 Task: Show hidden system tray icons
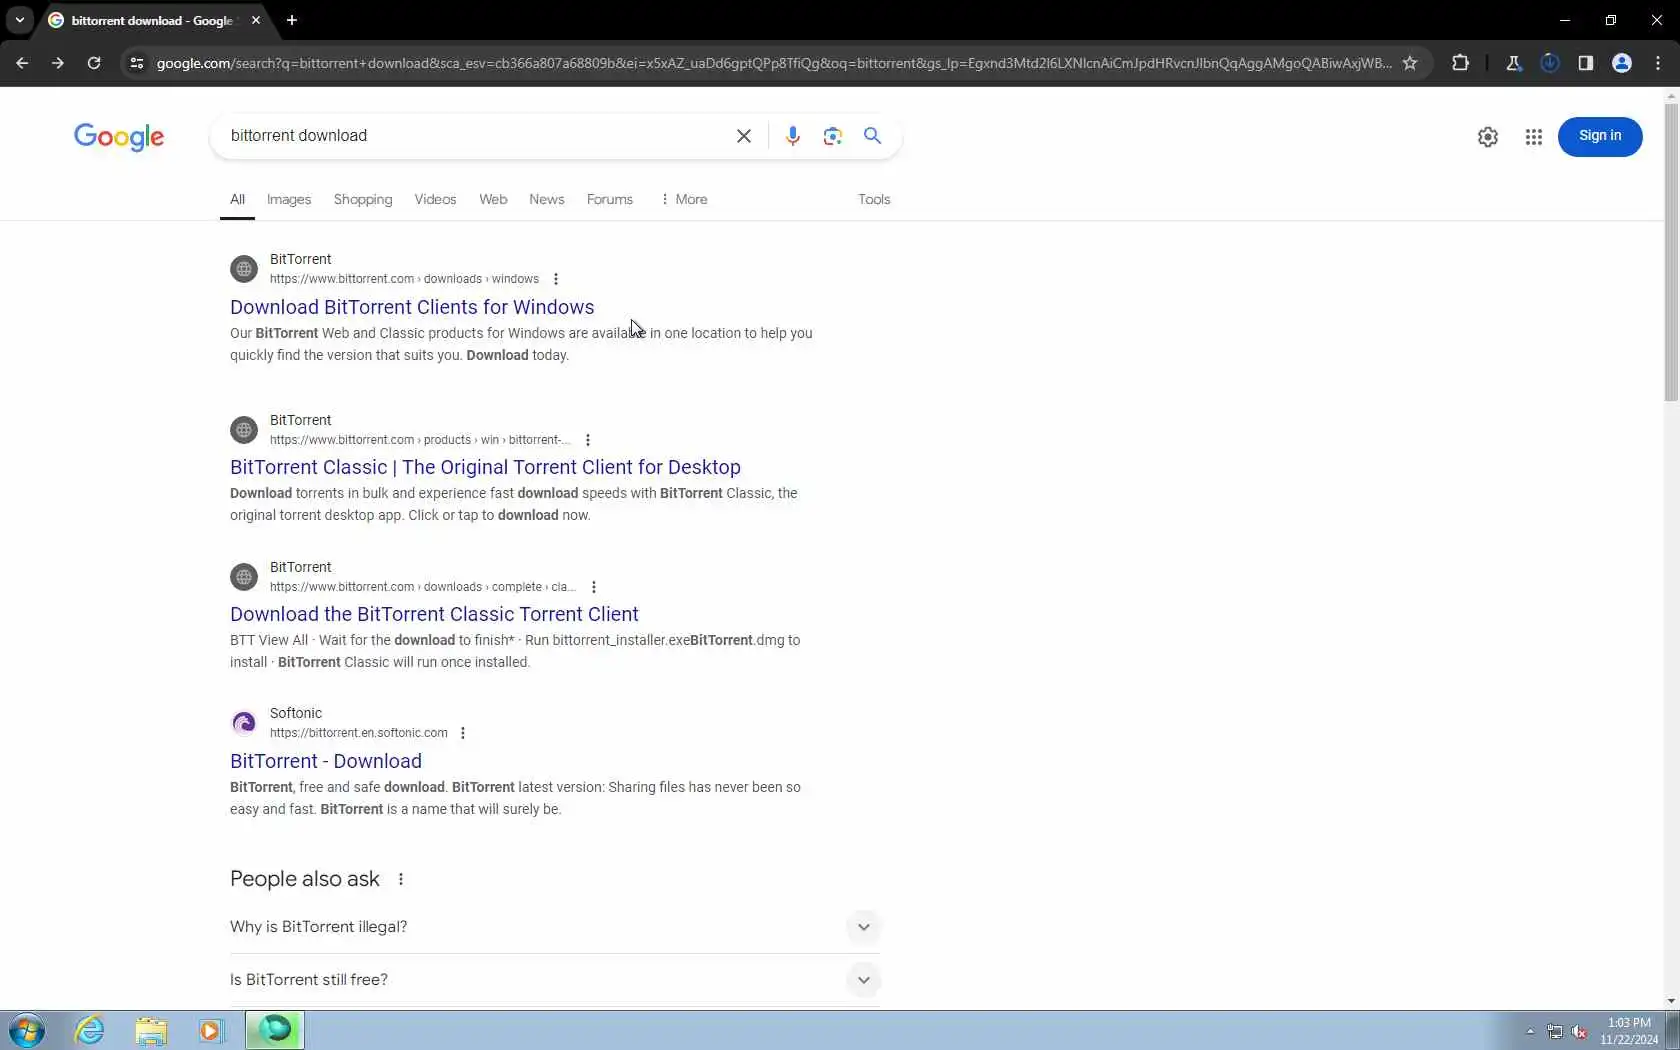click(x=1530, y=1031)
